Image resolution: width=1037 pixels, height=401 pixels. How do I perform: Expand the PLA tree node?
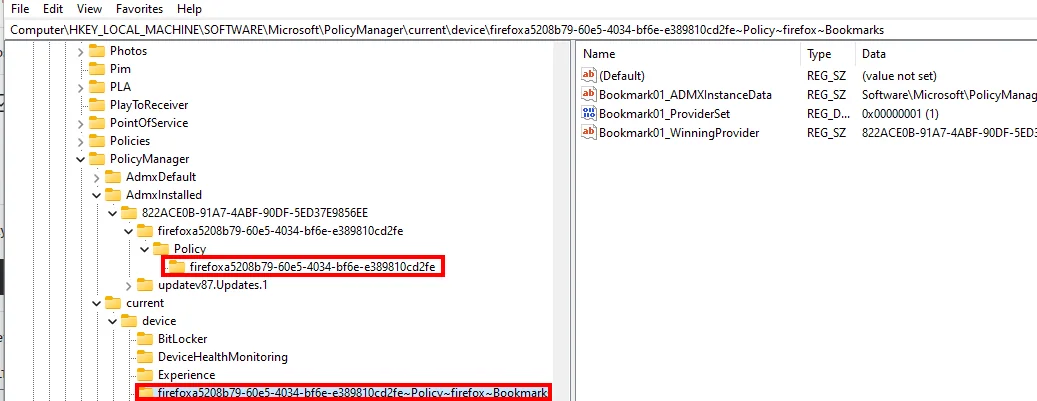coord(81,87)
